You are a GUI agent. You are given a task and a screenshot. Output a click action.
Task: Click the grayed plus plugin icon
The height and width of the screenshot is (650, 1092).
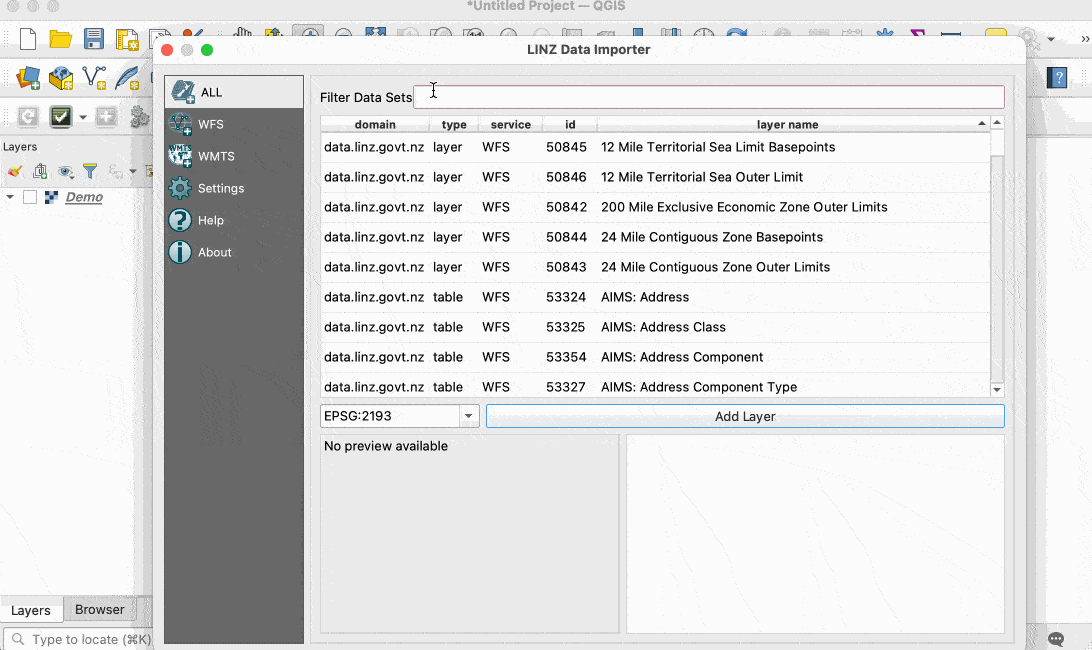coord(106,116)
